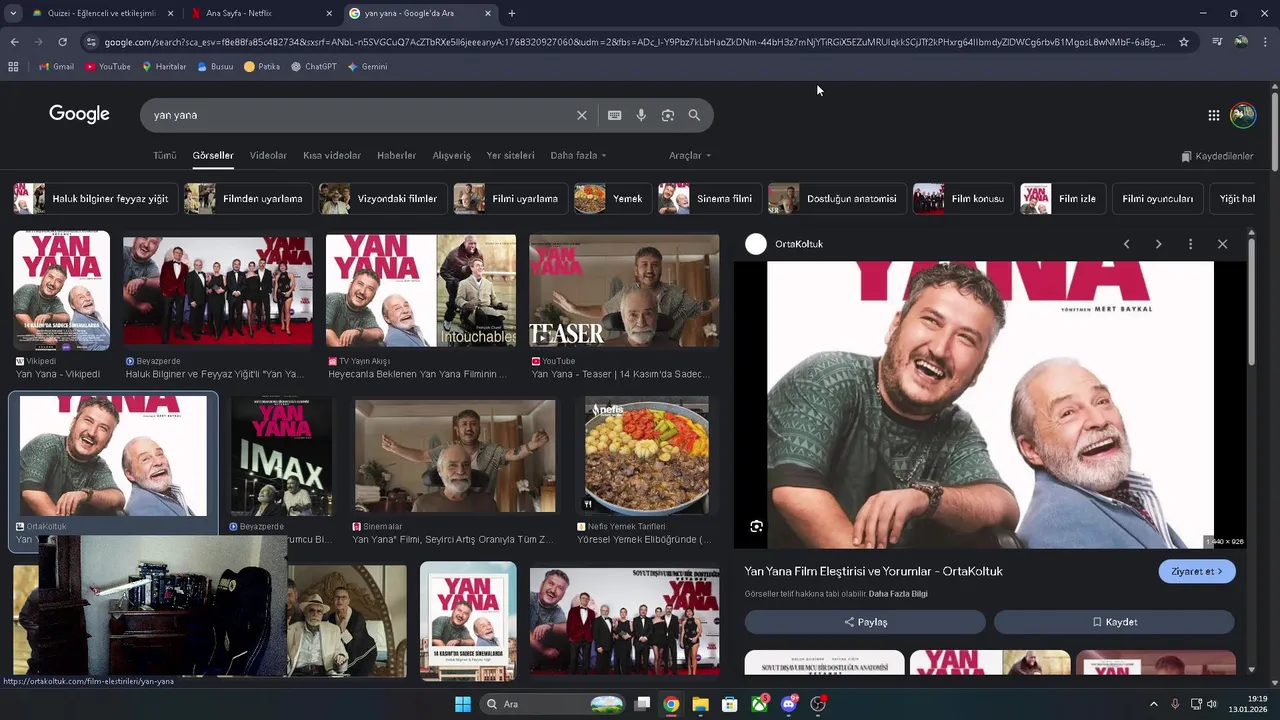Open Gmail bookmark
The width and height of the screenshot is (1280, 720).
click(56, 67)
